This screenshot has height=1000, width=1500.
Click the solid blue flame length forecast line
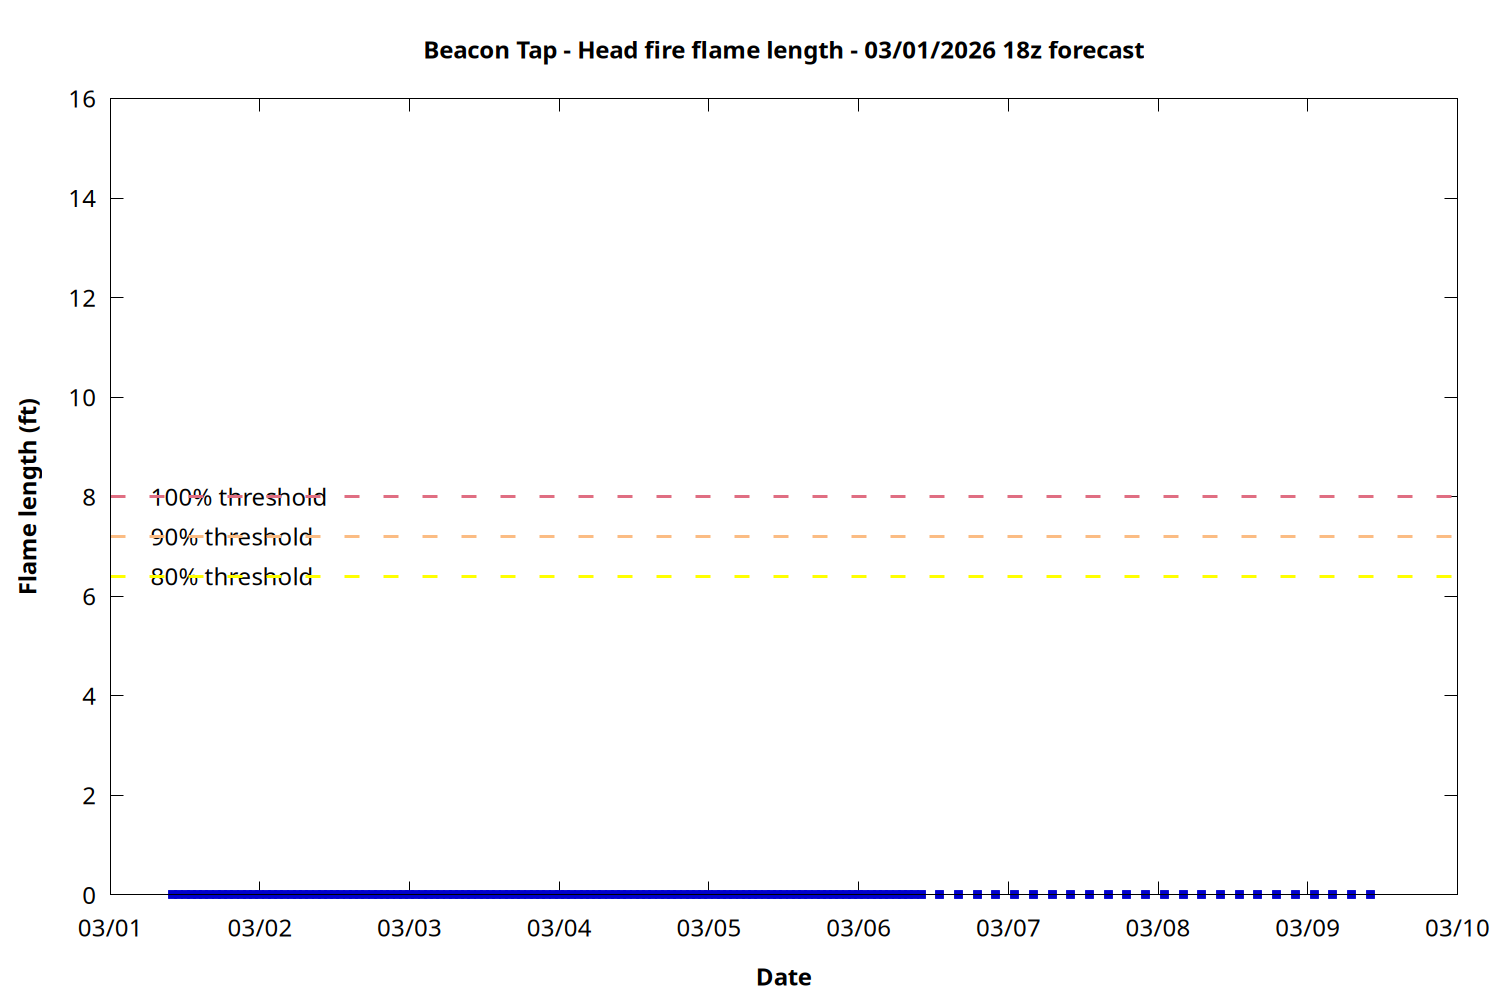pyautogui.click(x=545, y=894)
